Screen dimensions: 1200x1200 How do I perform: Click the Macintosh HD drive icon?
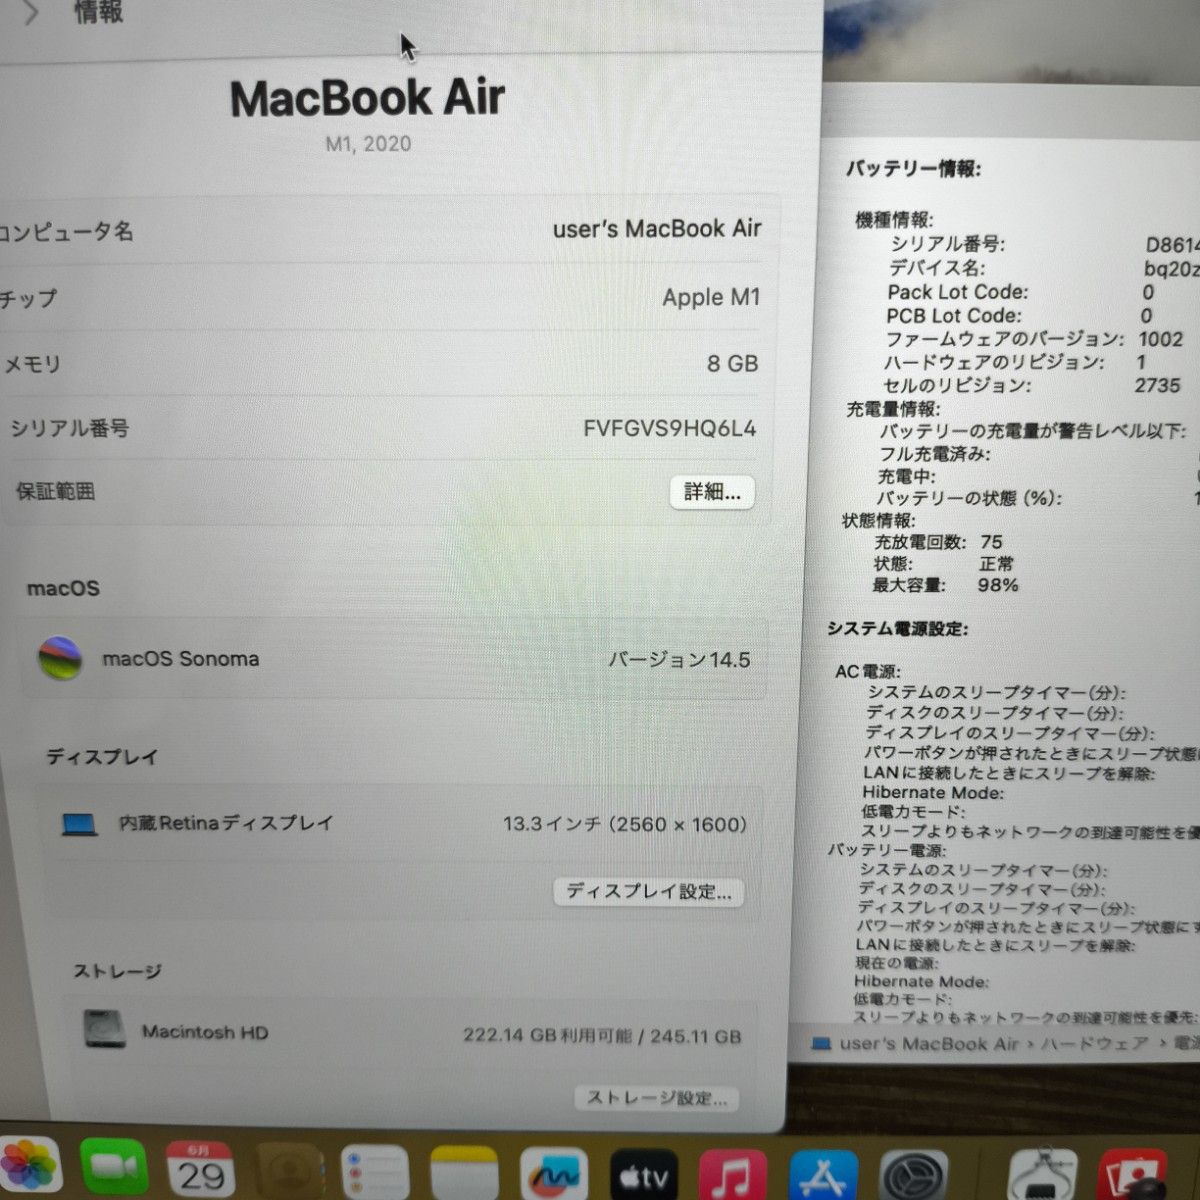pos(105,1031)
